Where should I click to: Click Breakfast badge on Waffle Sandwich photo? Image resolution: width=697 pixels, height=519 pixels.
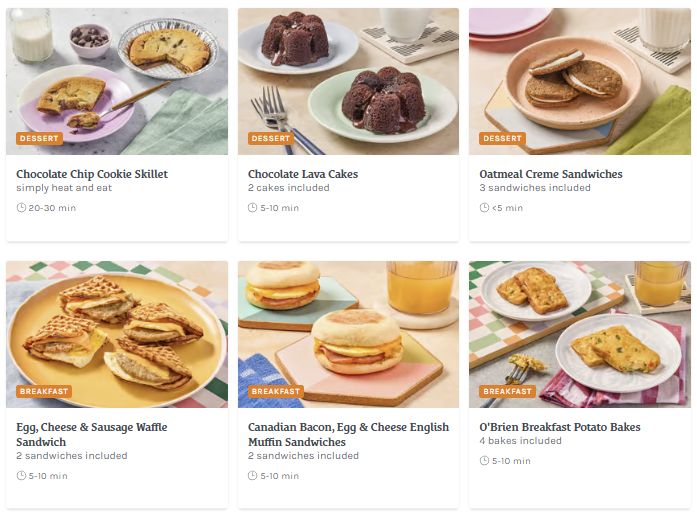pyautogui.click(x=43, y=392)
